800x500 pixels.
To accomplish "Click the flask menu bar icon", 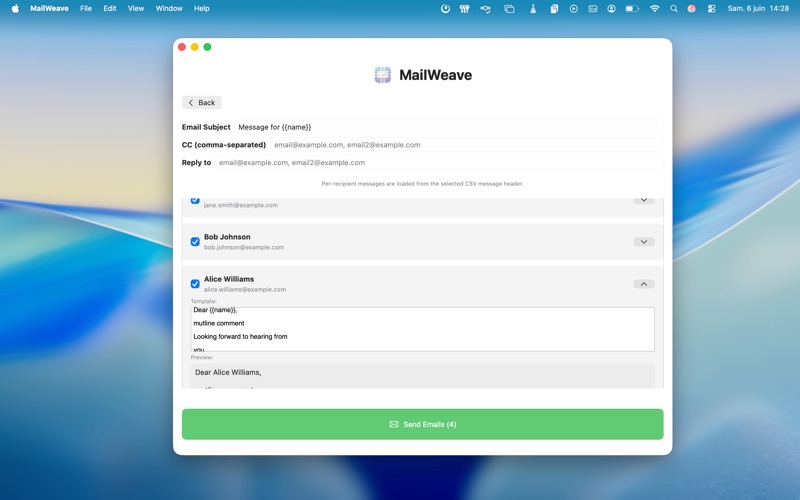I will 533,8.
